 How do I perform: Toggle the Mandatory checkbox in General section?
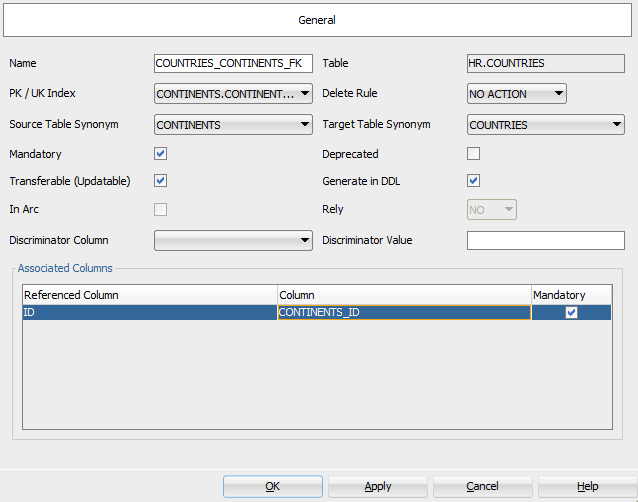pos(160,154)
